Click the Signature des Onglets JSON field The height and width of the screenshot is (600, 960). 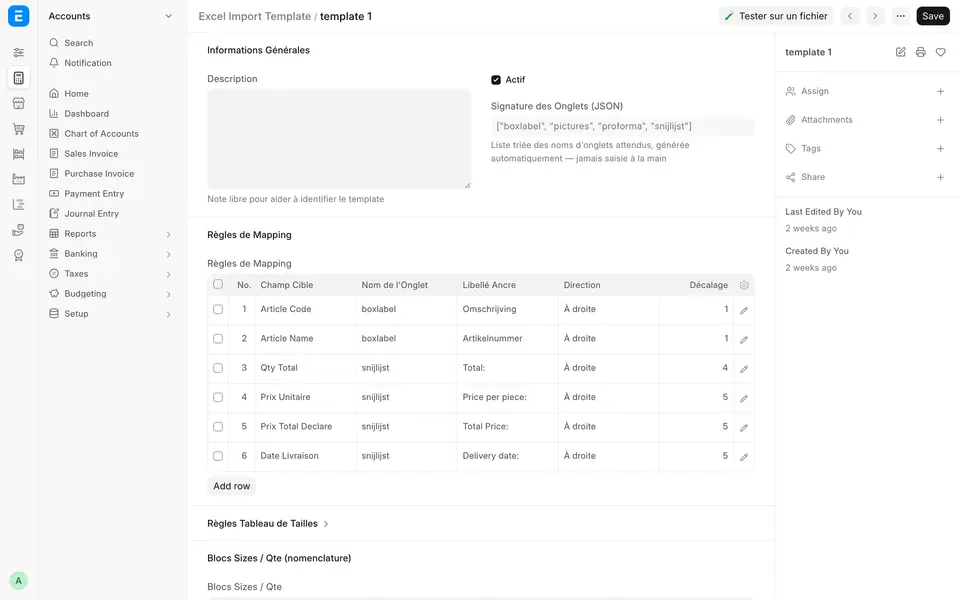point(622,126)
